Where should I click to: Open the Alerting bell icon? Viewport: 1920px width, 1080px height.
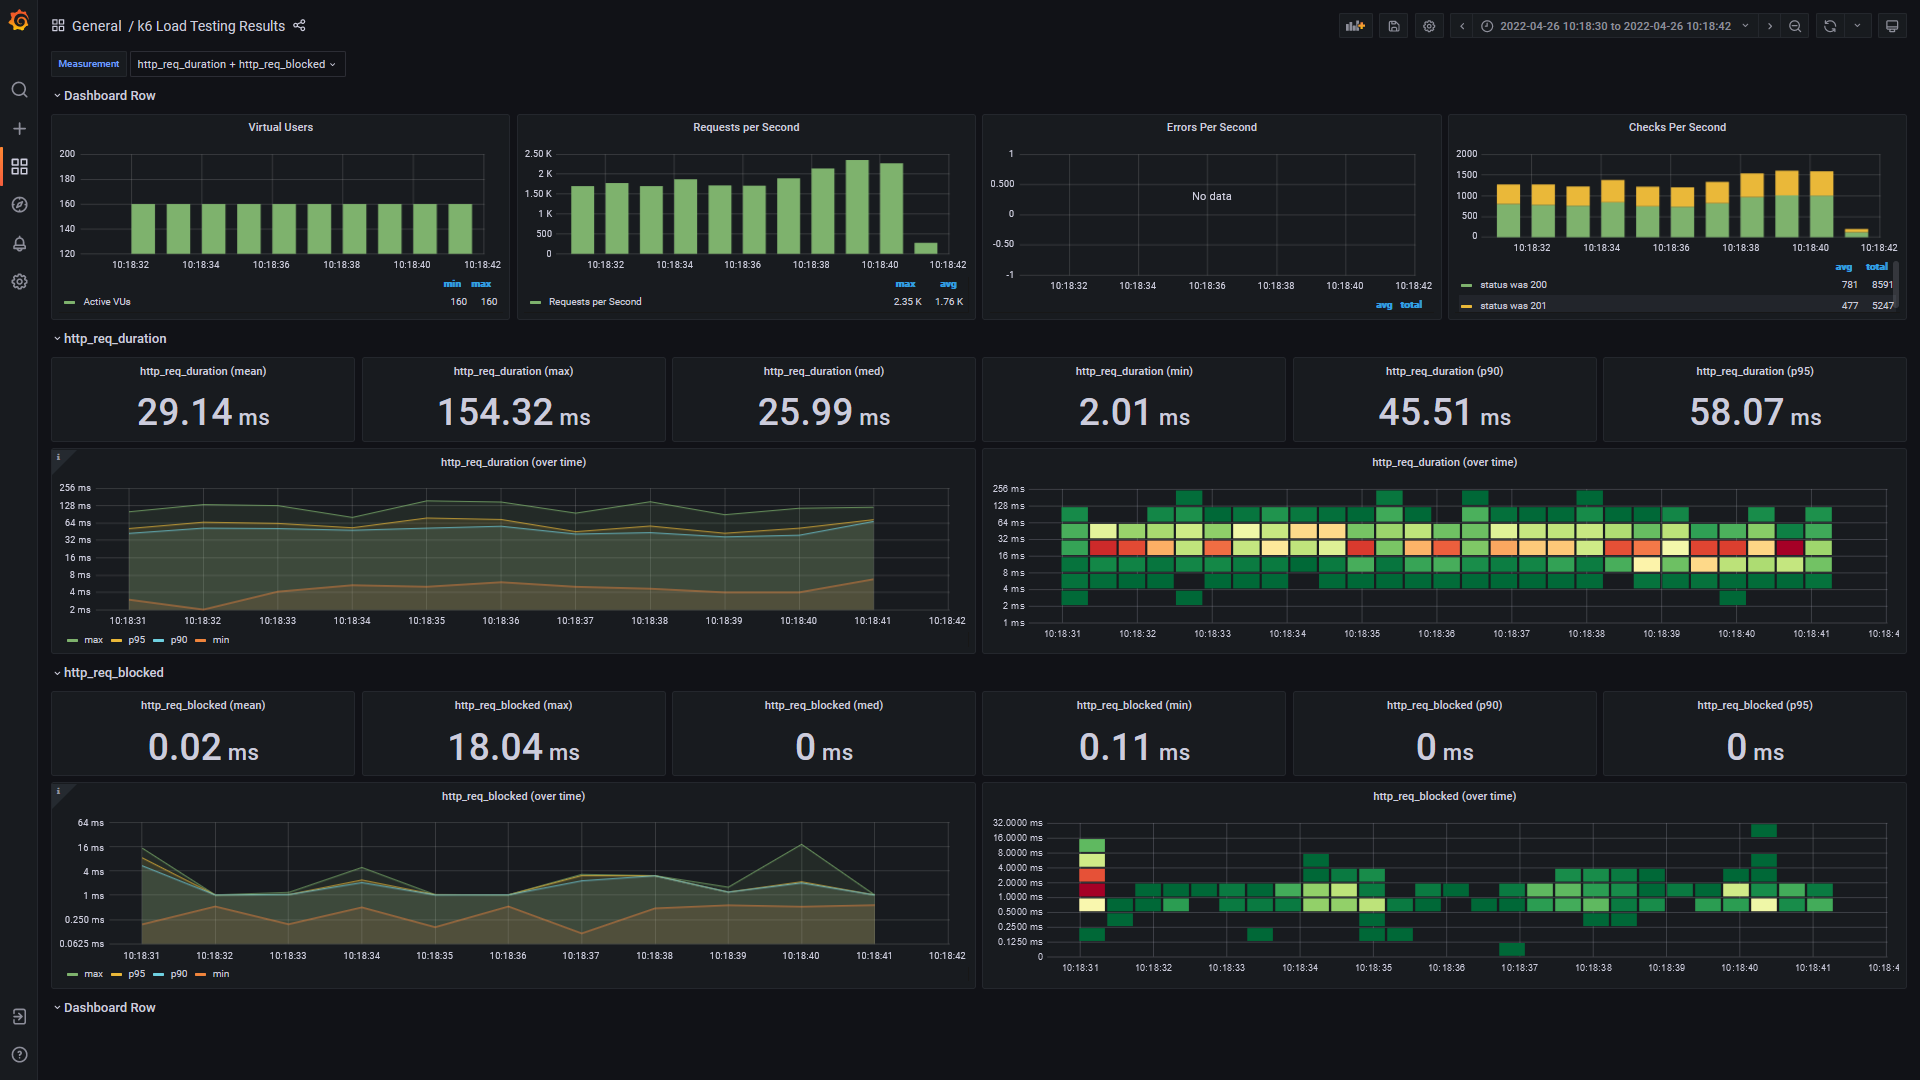coord(19,244)
